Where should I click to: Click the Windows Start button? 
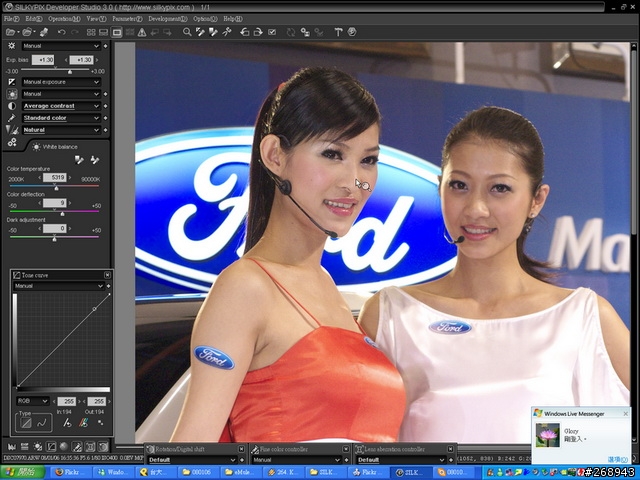click(22, 472)
